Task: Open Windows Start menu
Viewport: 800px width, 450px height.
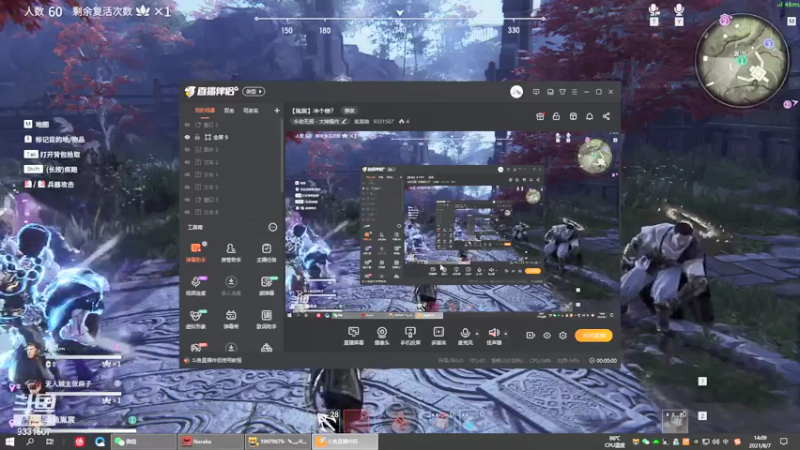Action: 10,442
